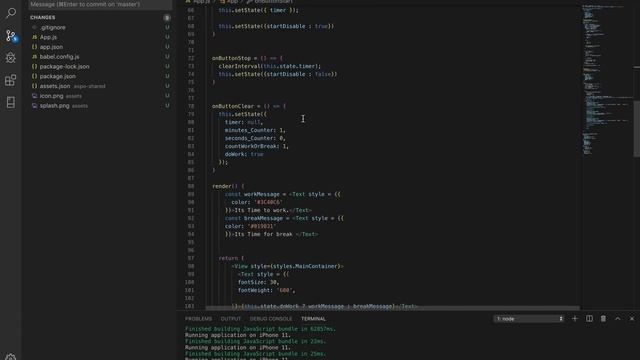Click the editor minimap
The image size is (640, 360).
pyautogui.click(x=607, y=82)
